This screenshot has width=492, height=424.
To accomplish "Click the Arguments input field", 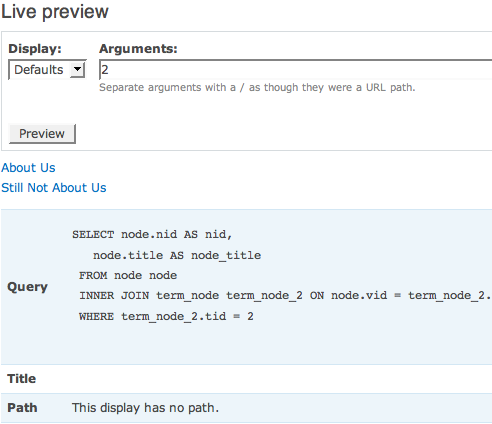I will pos(296,70).
